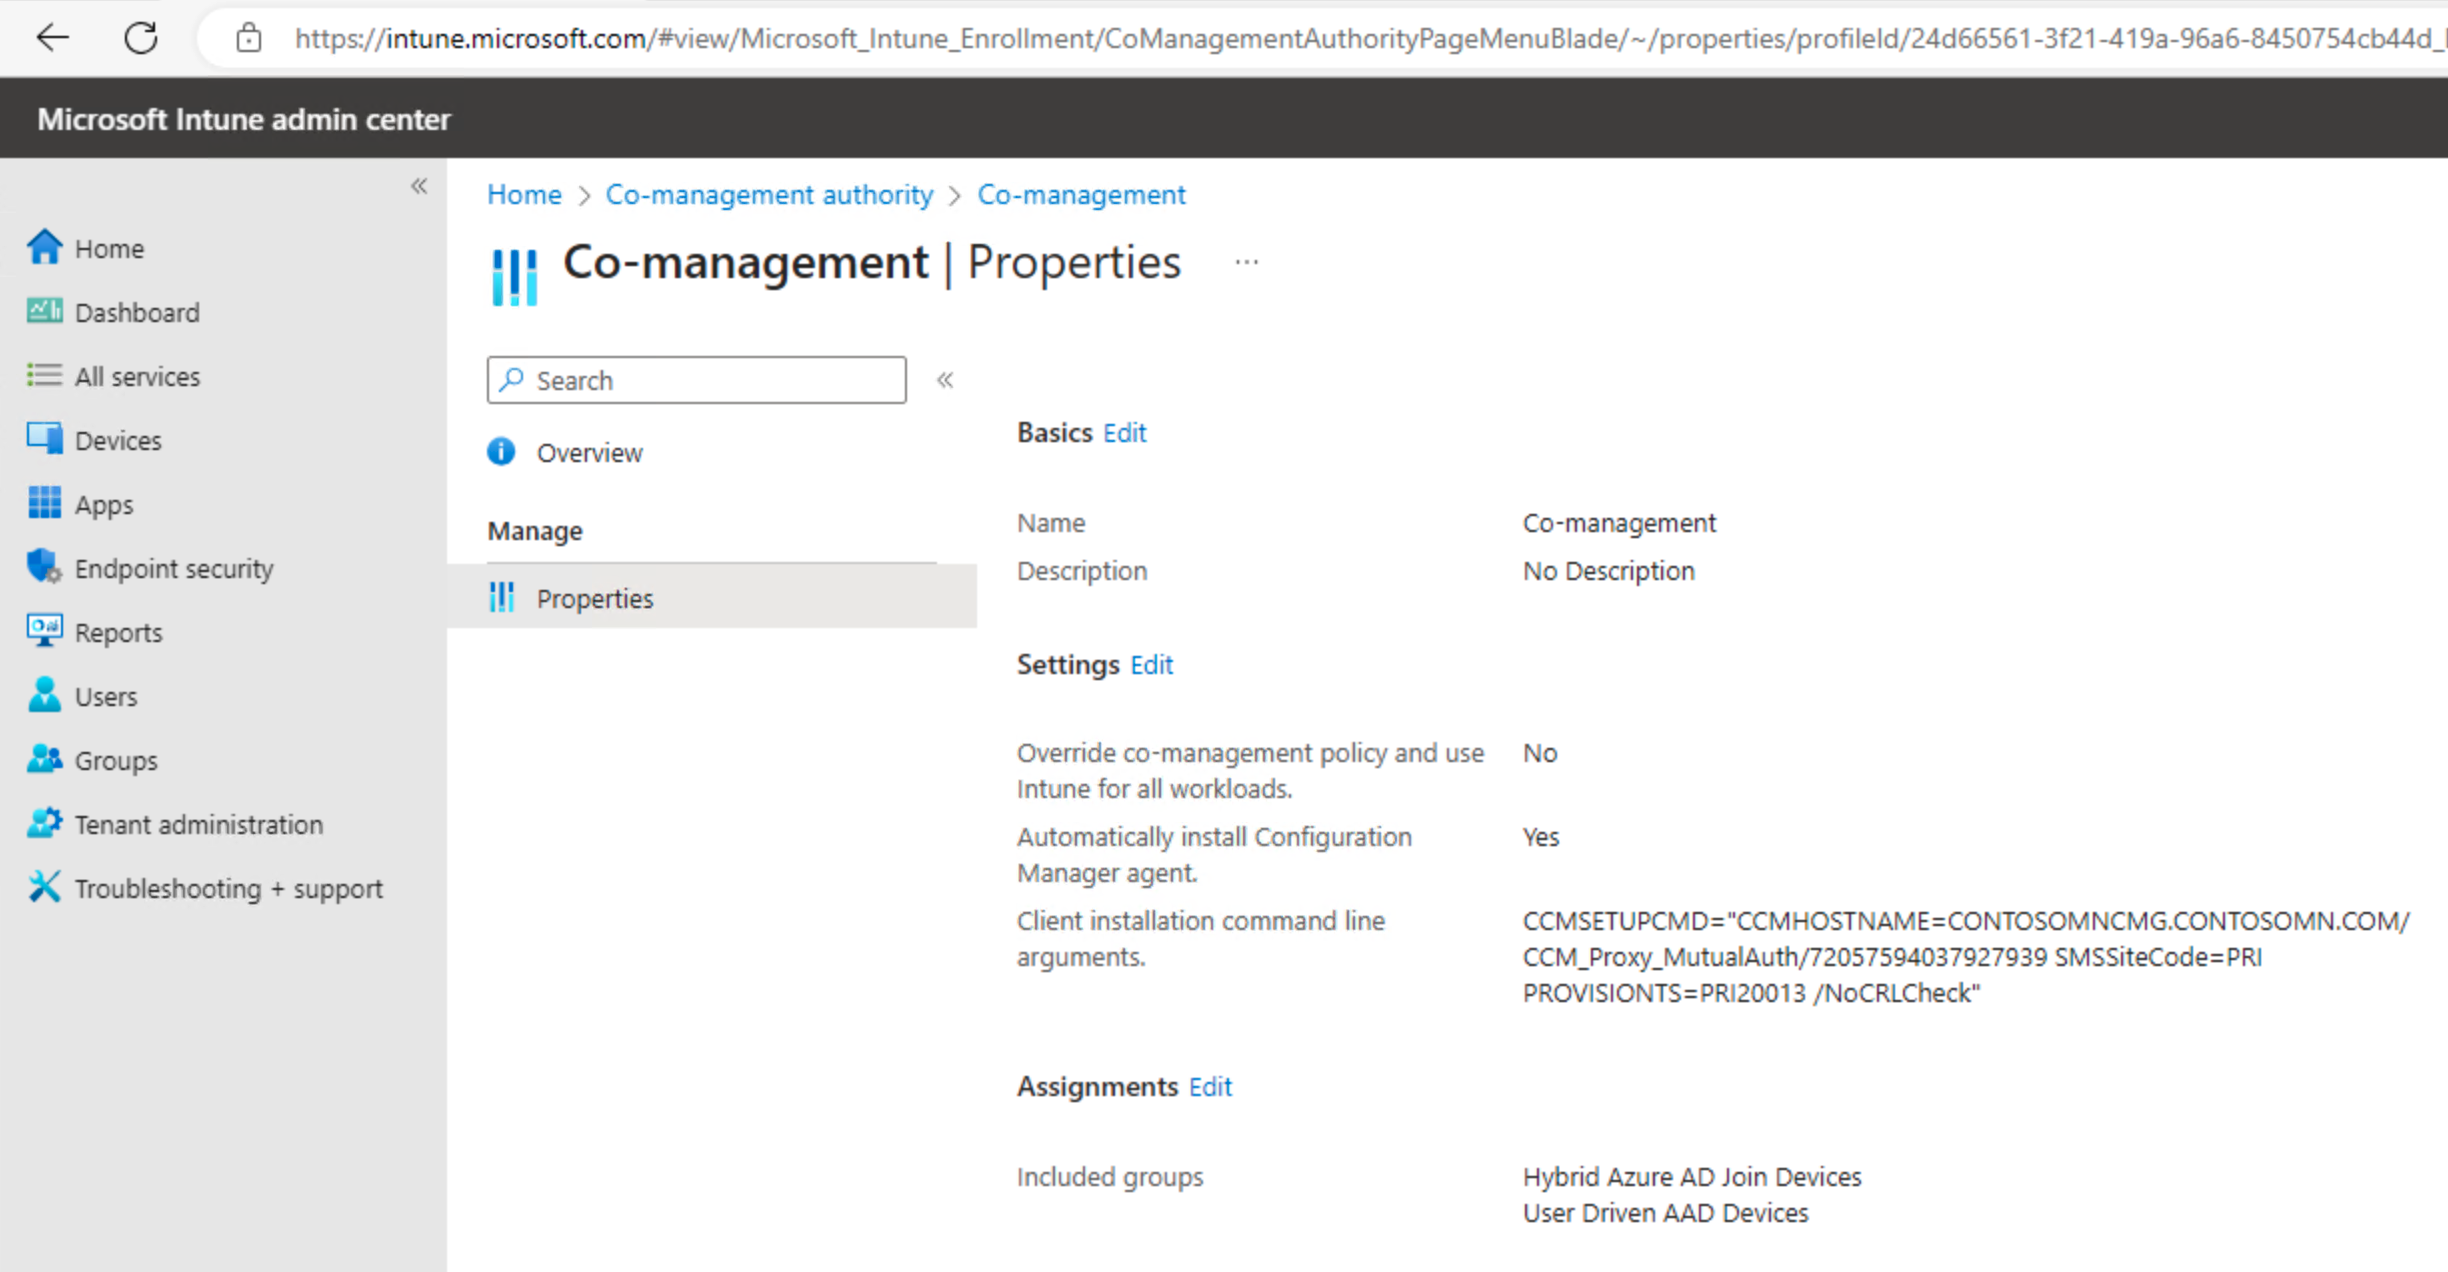Viewport: 2448px width, 1272px height.
Task: Switch to the Overview page
Action: 590,452
